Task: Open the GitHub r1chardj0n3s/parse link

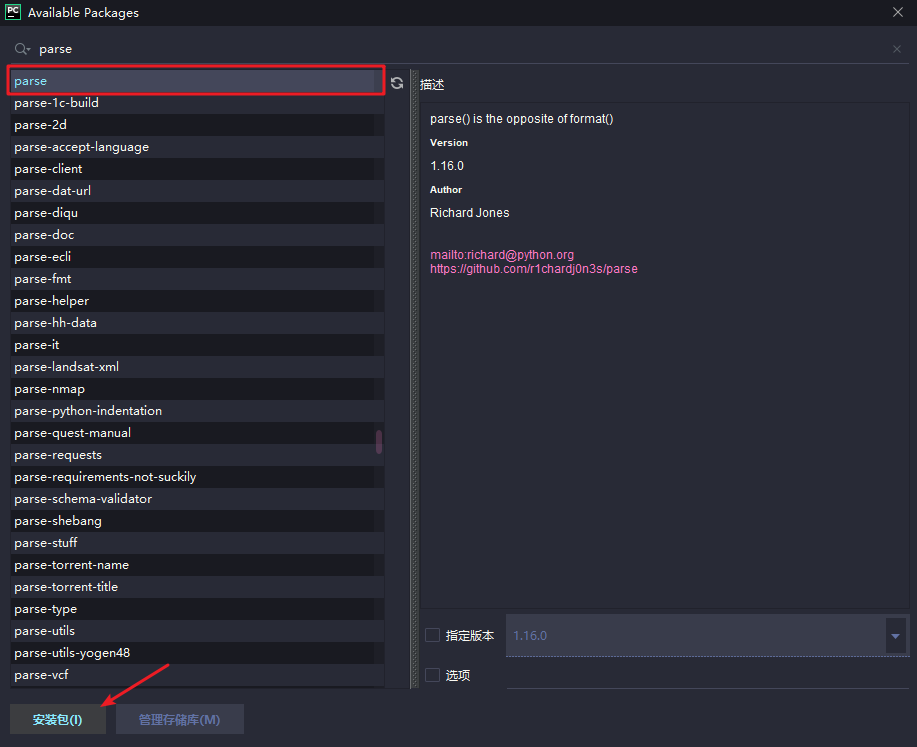Action: 533,269
